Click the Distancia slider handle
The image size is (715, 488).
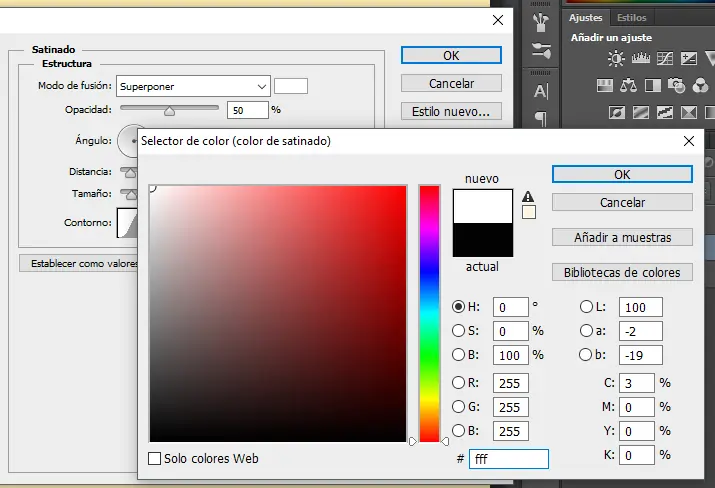tap(130, 172)
